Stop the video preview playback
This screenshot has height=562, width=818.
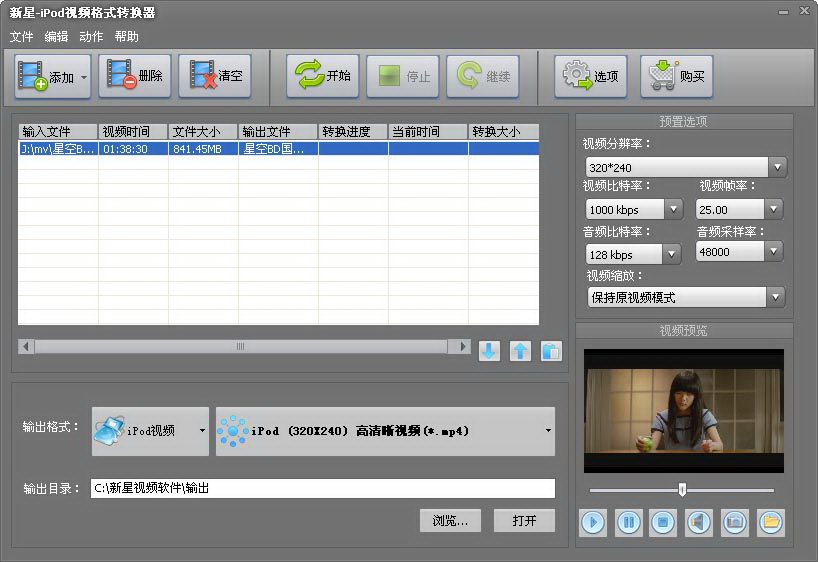[x=663, y=522]
